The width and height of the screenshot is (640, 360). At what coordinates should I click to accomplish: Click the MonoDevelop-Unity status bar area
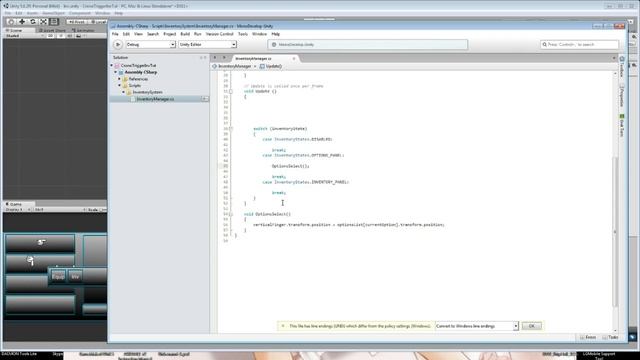point(367,44)
